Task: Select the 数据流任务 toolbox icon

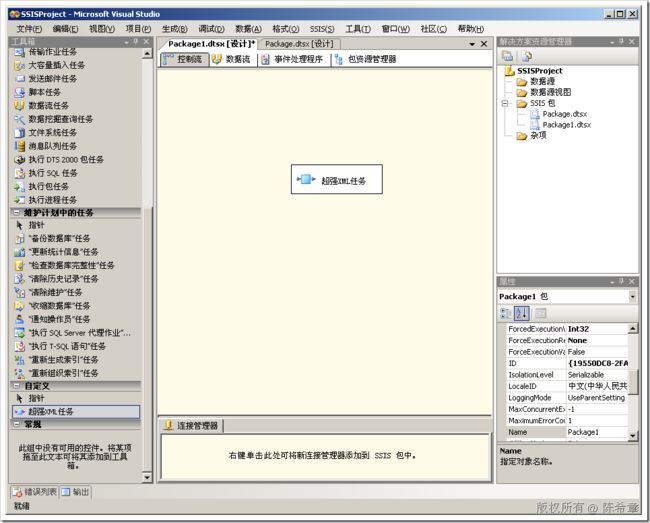Action: pos(19,106)
